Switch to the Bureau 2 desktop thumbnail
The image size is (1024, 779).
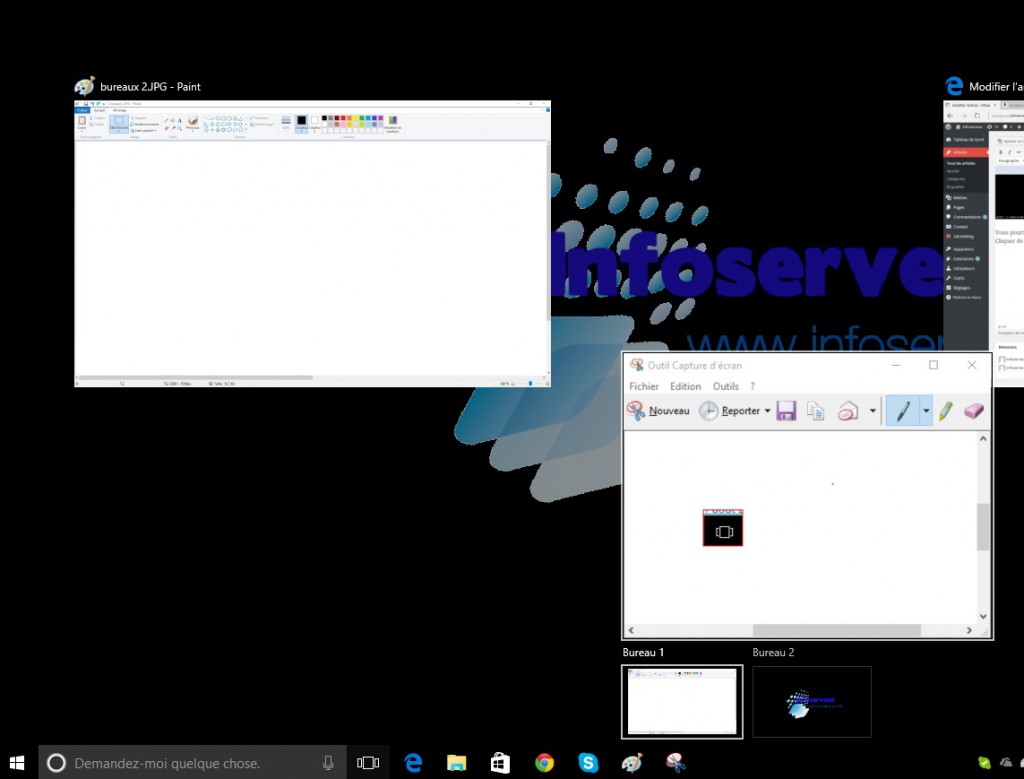812,702
